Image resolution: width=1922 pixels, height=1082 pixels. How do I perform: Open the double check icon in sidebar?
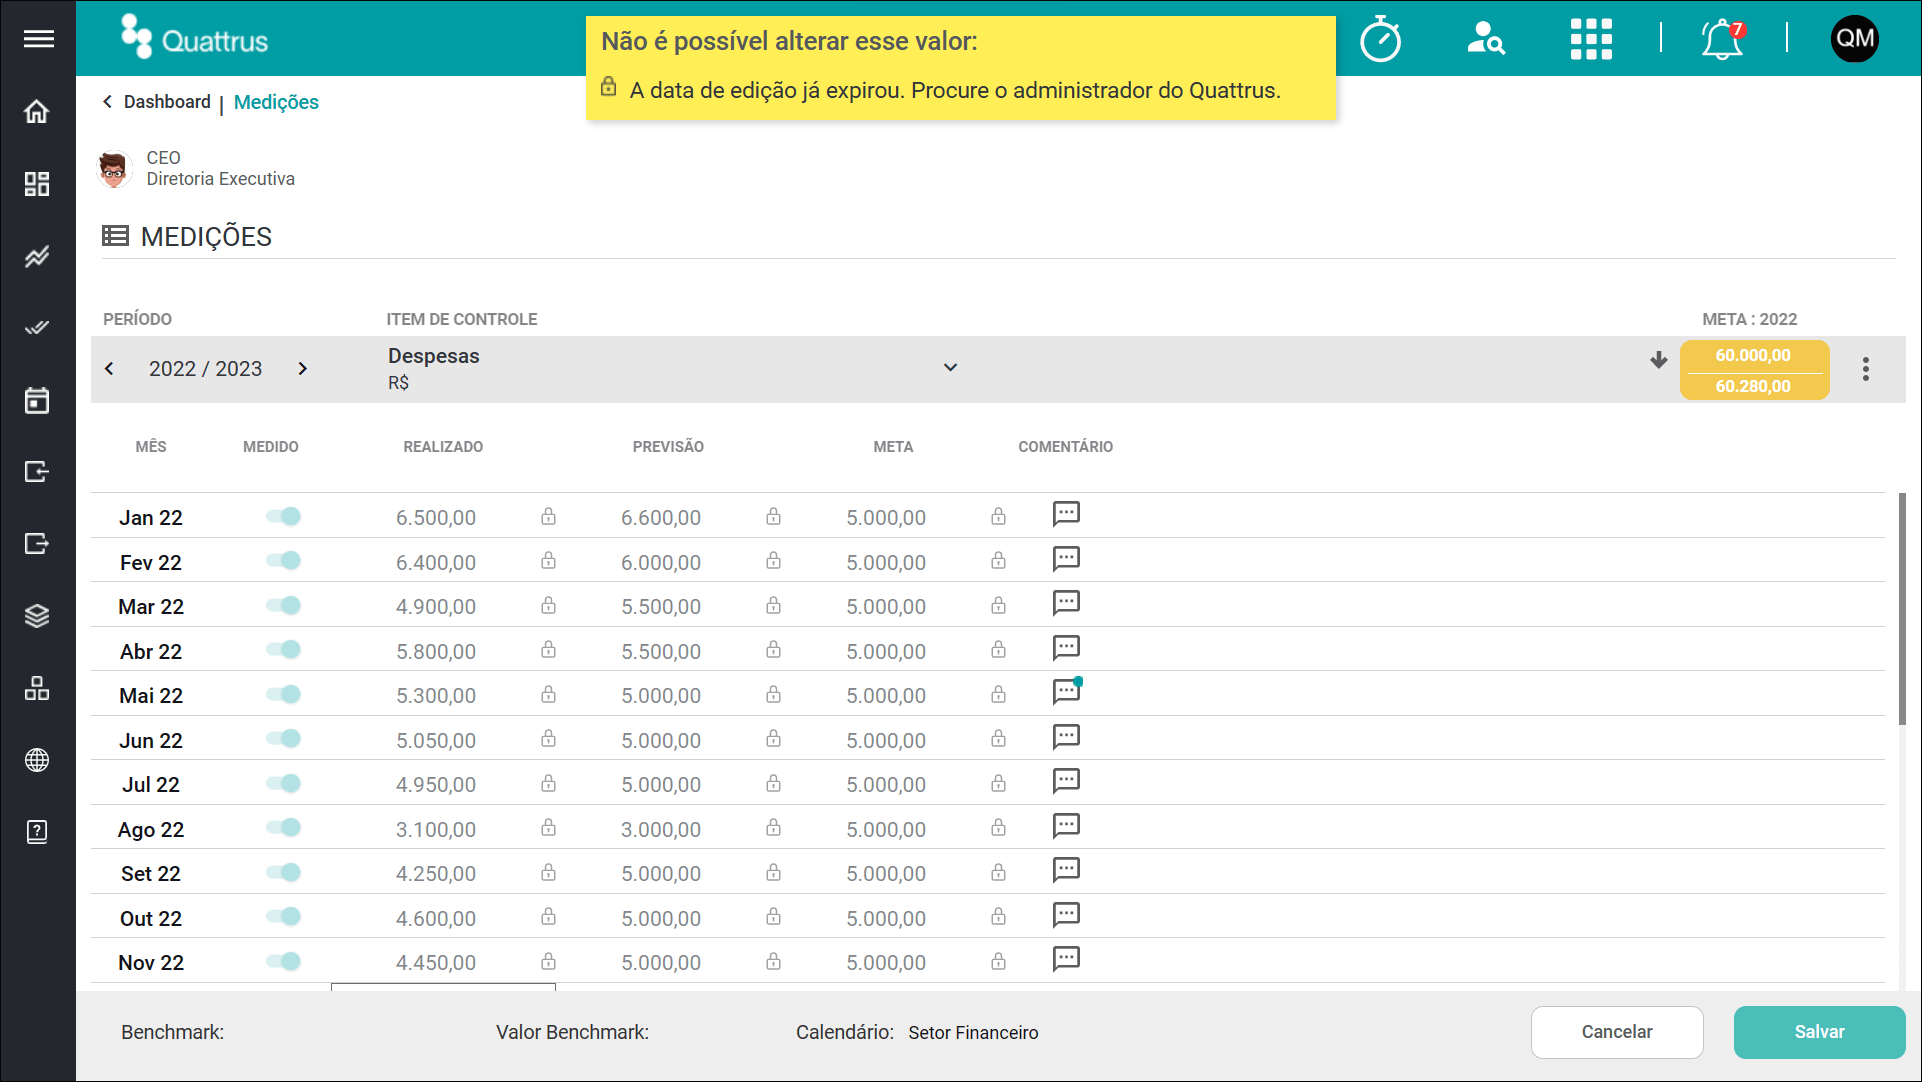click(37, 328)
